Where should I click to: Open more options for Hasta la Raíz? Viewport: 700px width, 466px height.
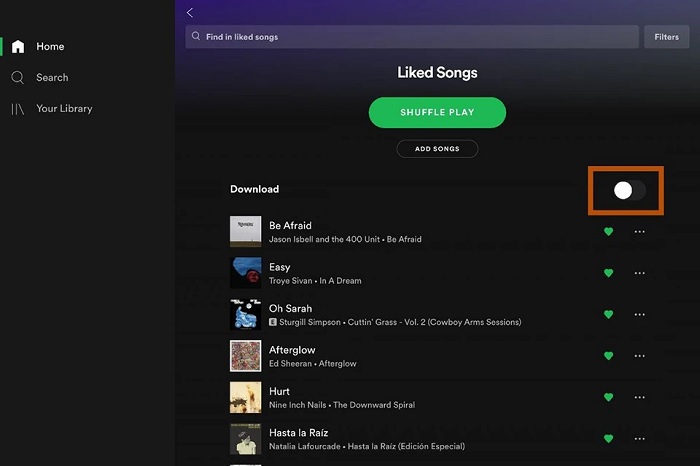point(639,438)
